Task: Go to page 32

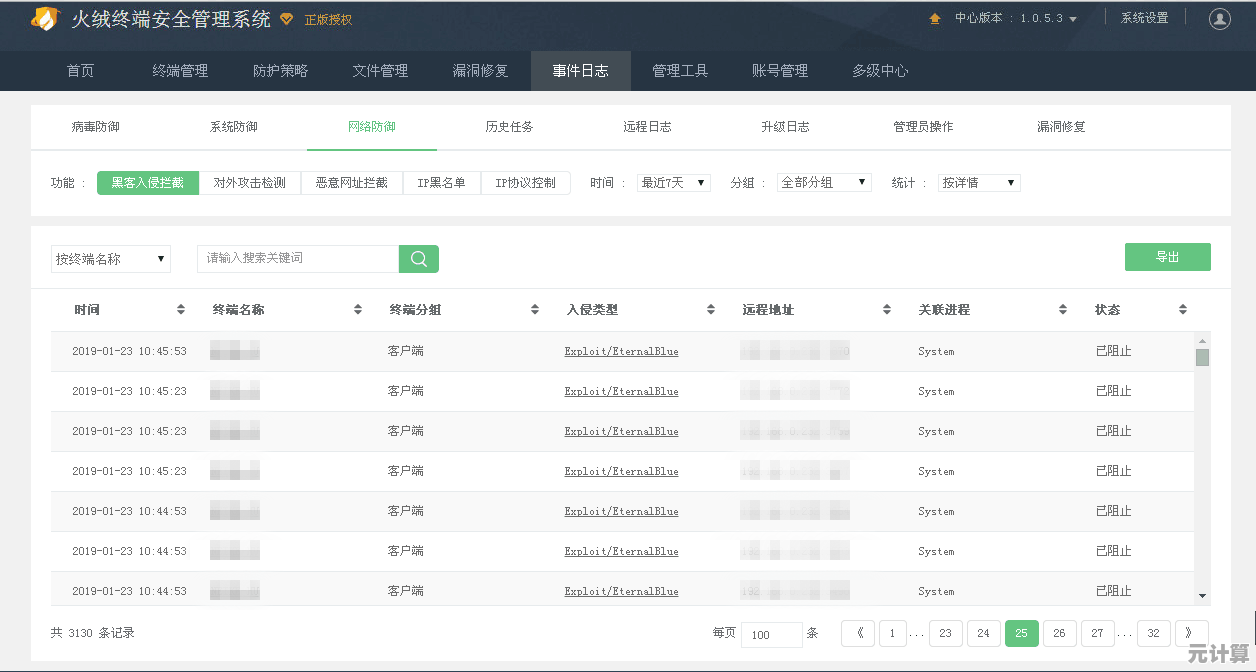Action: (x=1154, y=633)
